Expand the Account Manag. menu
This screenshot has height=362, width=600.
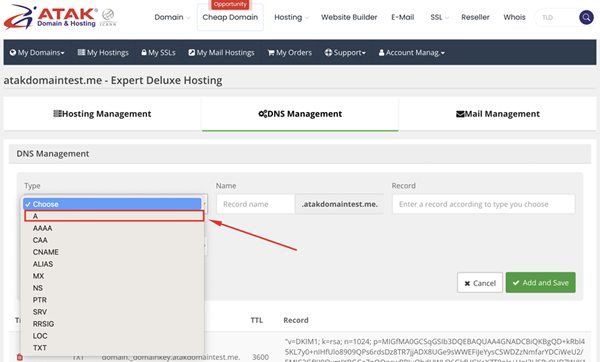(x=412, y=52)
